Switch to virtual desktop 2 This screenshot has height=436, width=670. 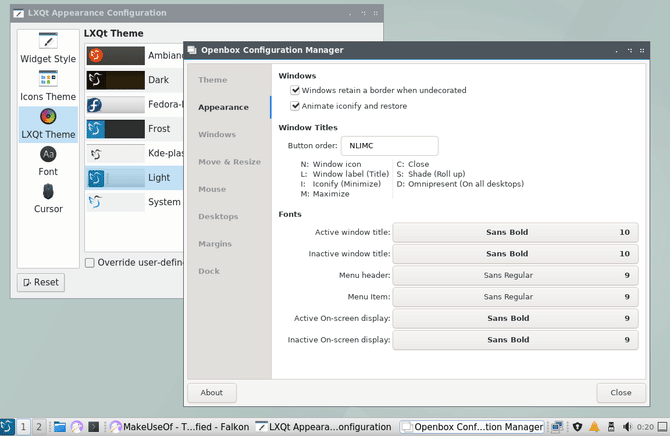pos(39,427)
